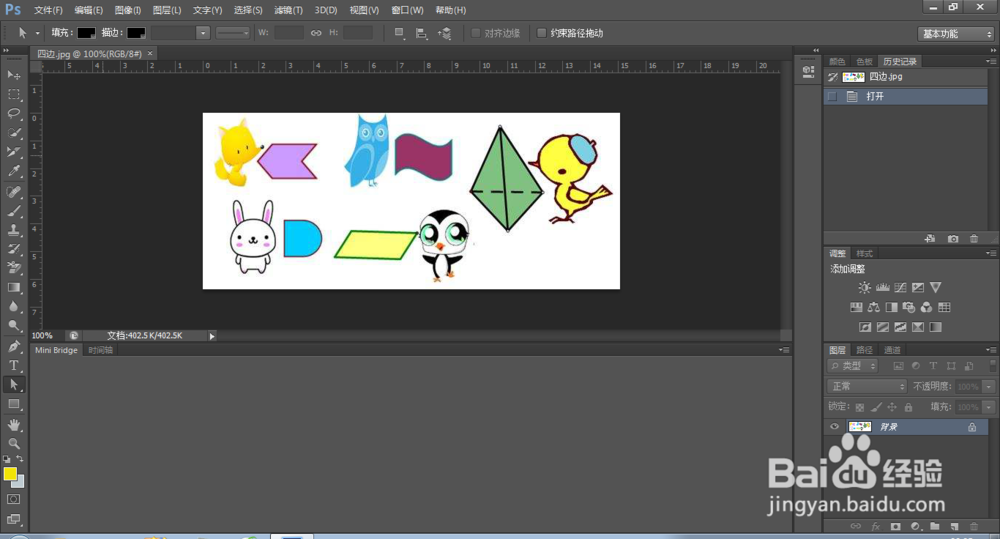Toggle lock image pixels brush icon
Image resolution: width=1000 pixels, height=539 pixels.
click(x=876, y=407)
